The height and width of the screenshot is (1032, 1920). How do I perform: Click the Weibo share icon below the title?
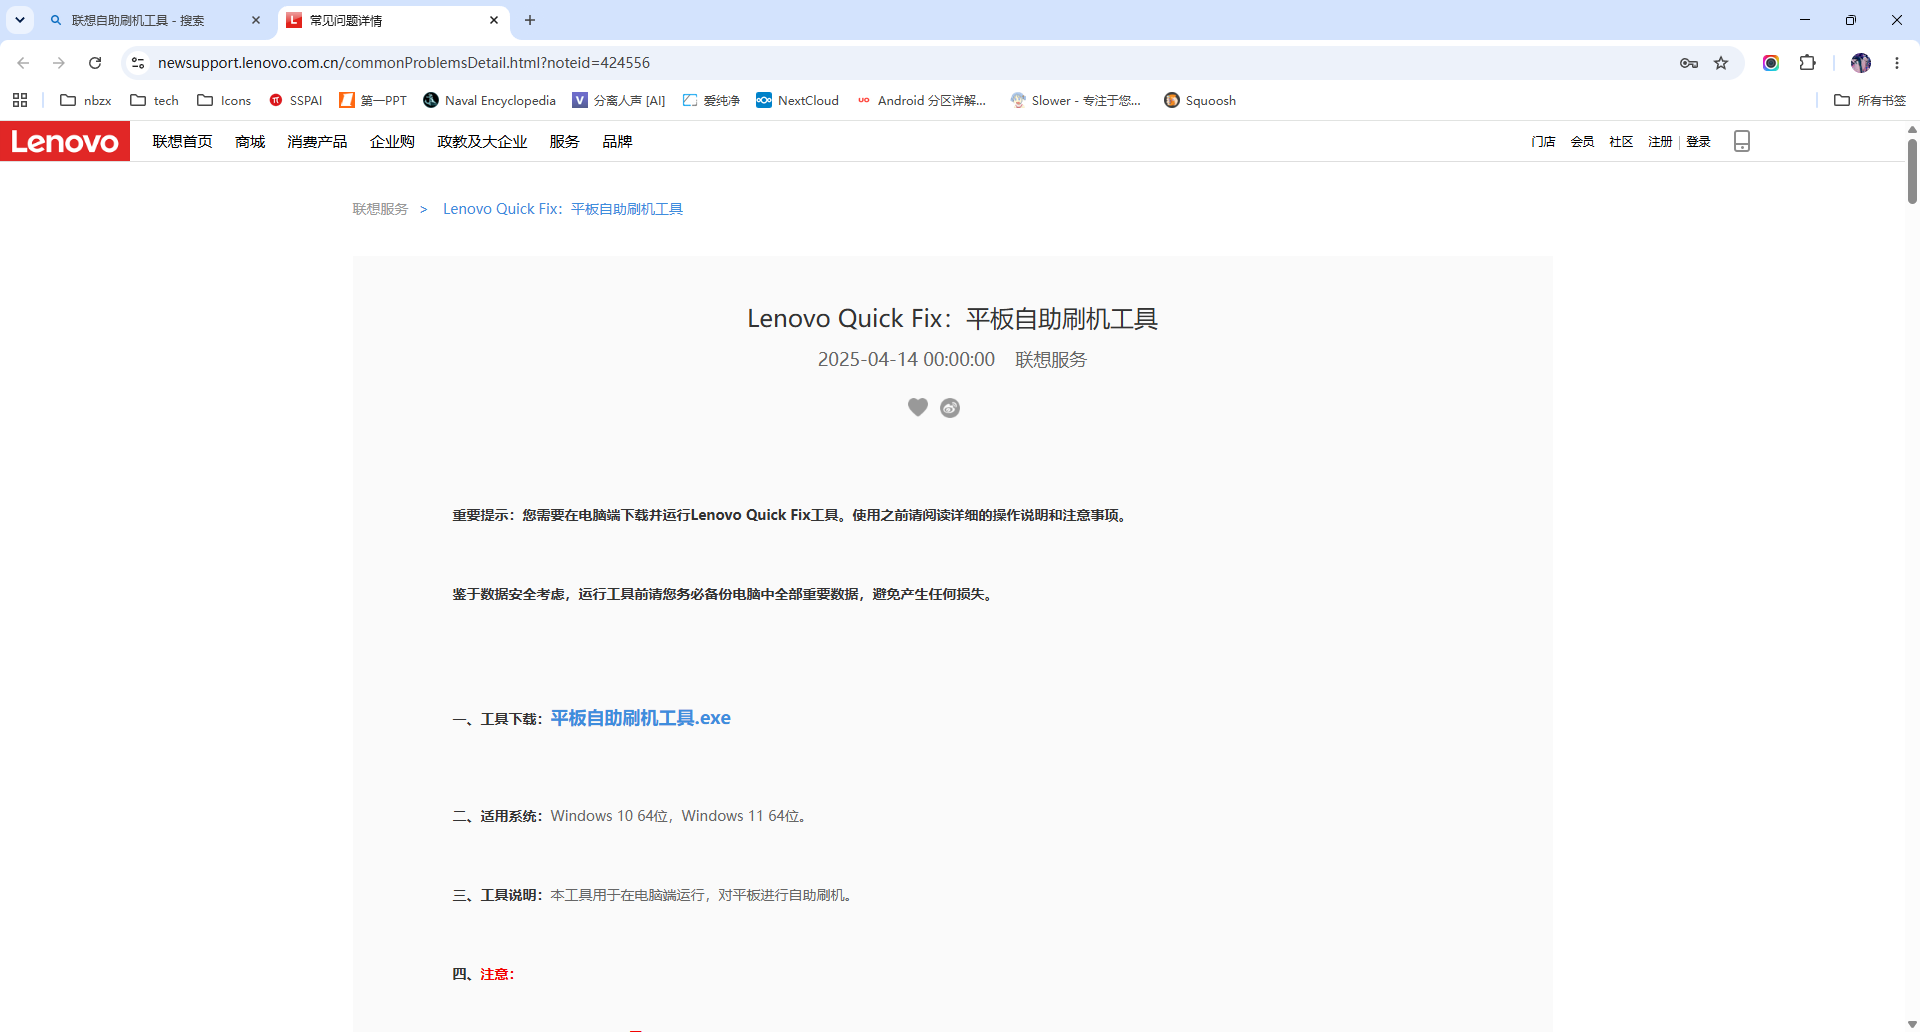pos(950,408)
